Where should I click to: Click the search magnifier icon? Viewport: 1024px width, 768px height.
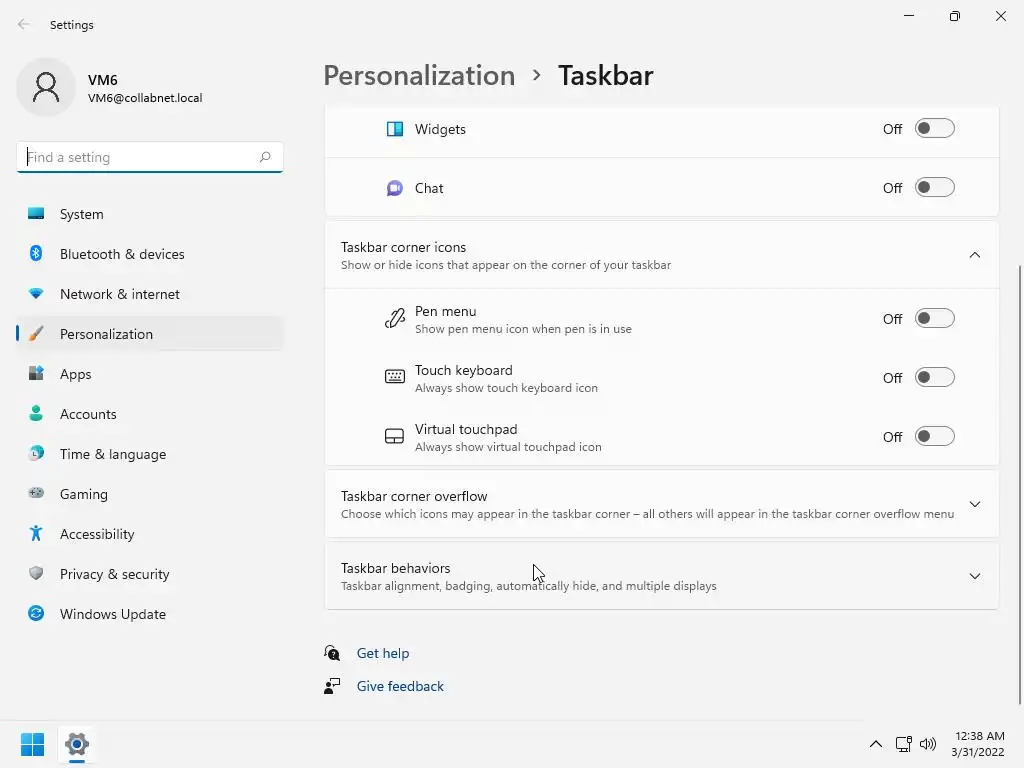(265, 157)
